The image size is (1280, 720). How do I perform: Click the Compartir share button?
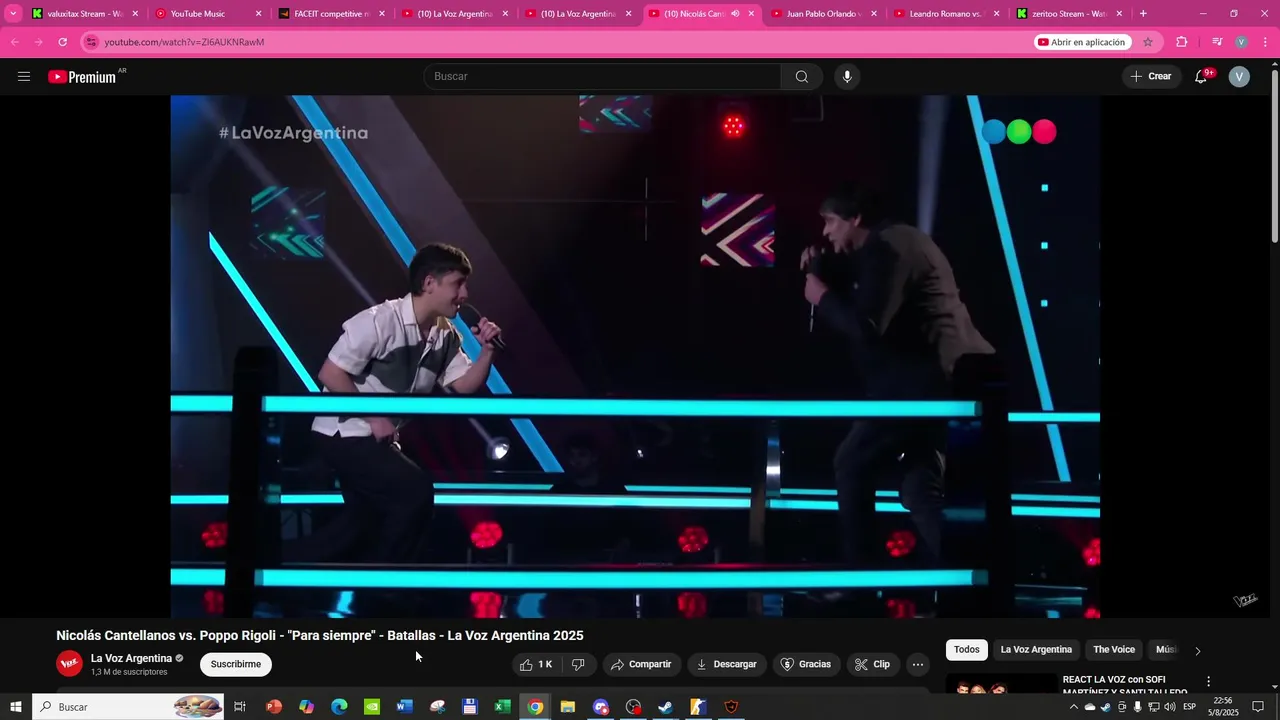(x=641, y=664)
